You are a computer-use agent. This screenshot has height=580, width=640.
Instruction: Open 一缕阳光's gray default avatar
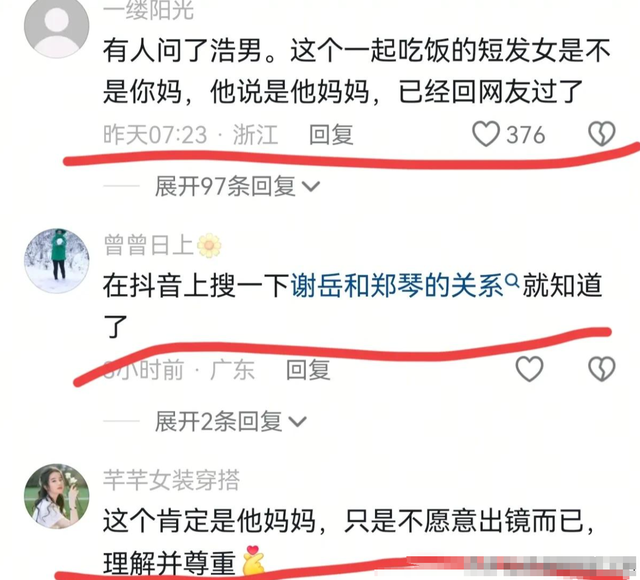[x=56, y=27]
